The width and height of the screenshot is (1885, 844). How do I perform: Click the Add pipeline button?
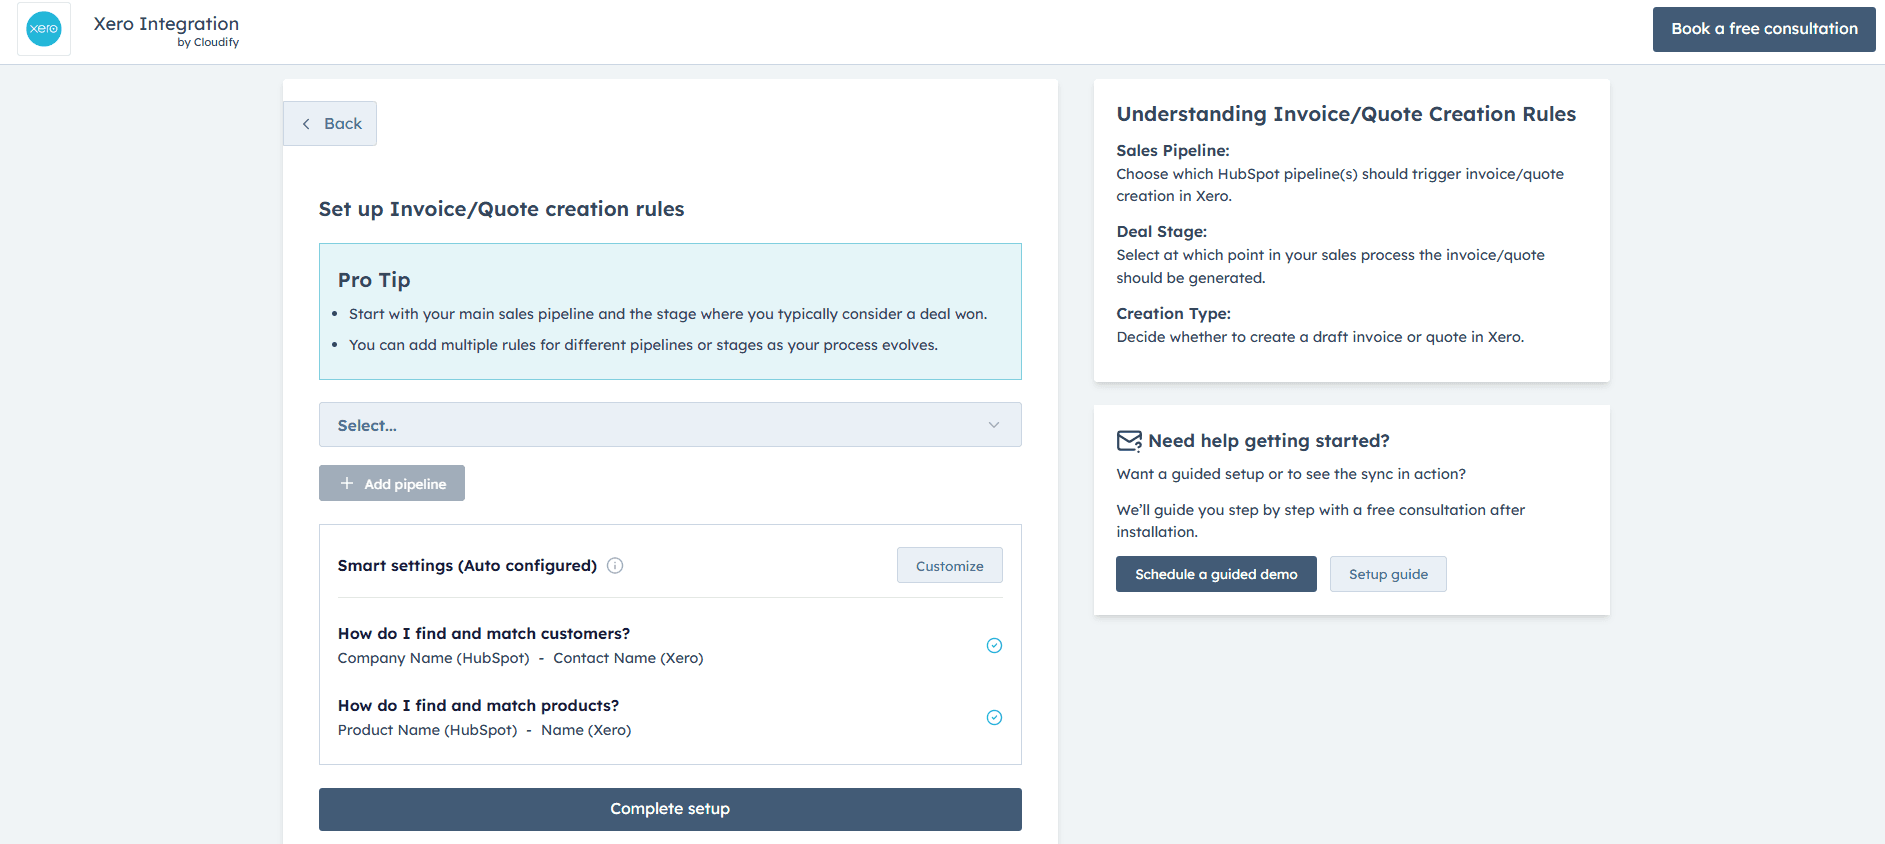click(x=392, y=483)
